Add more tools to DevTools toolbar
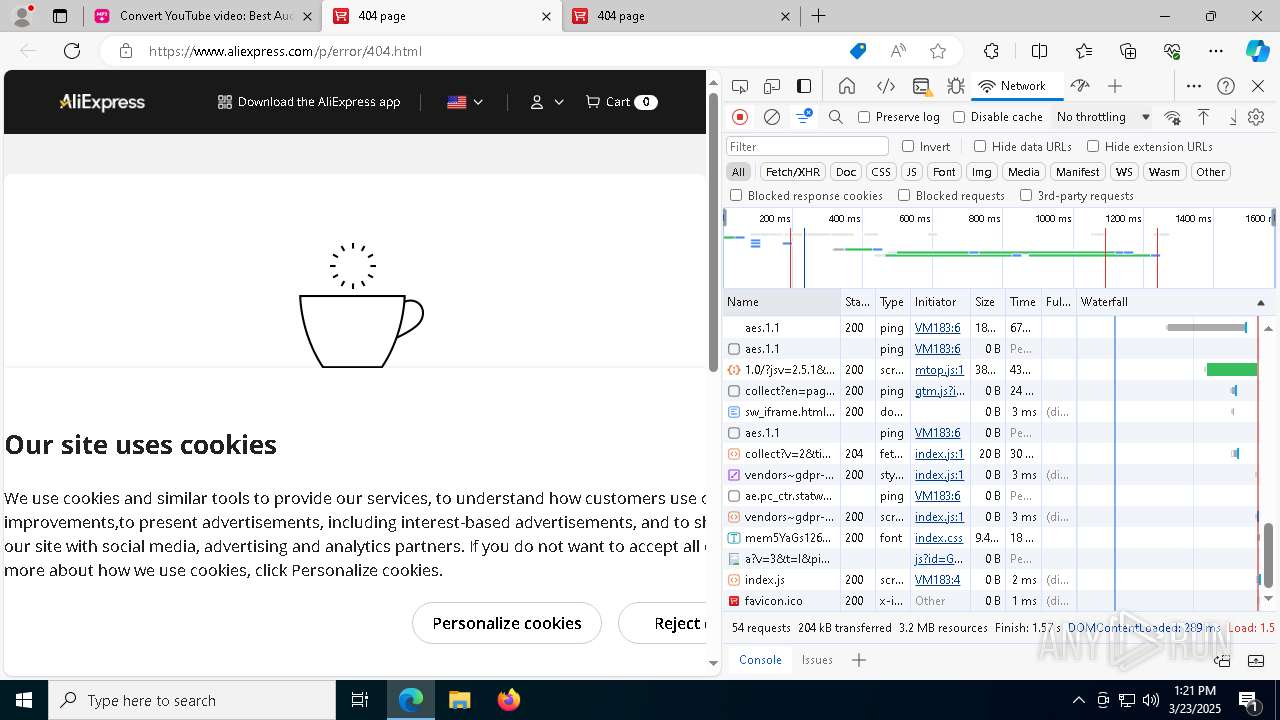 1115,86
